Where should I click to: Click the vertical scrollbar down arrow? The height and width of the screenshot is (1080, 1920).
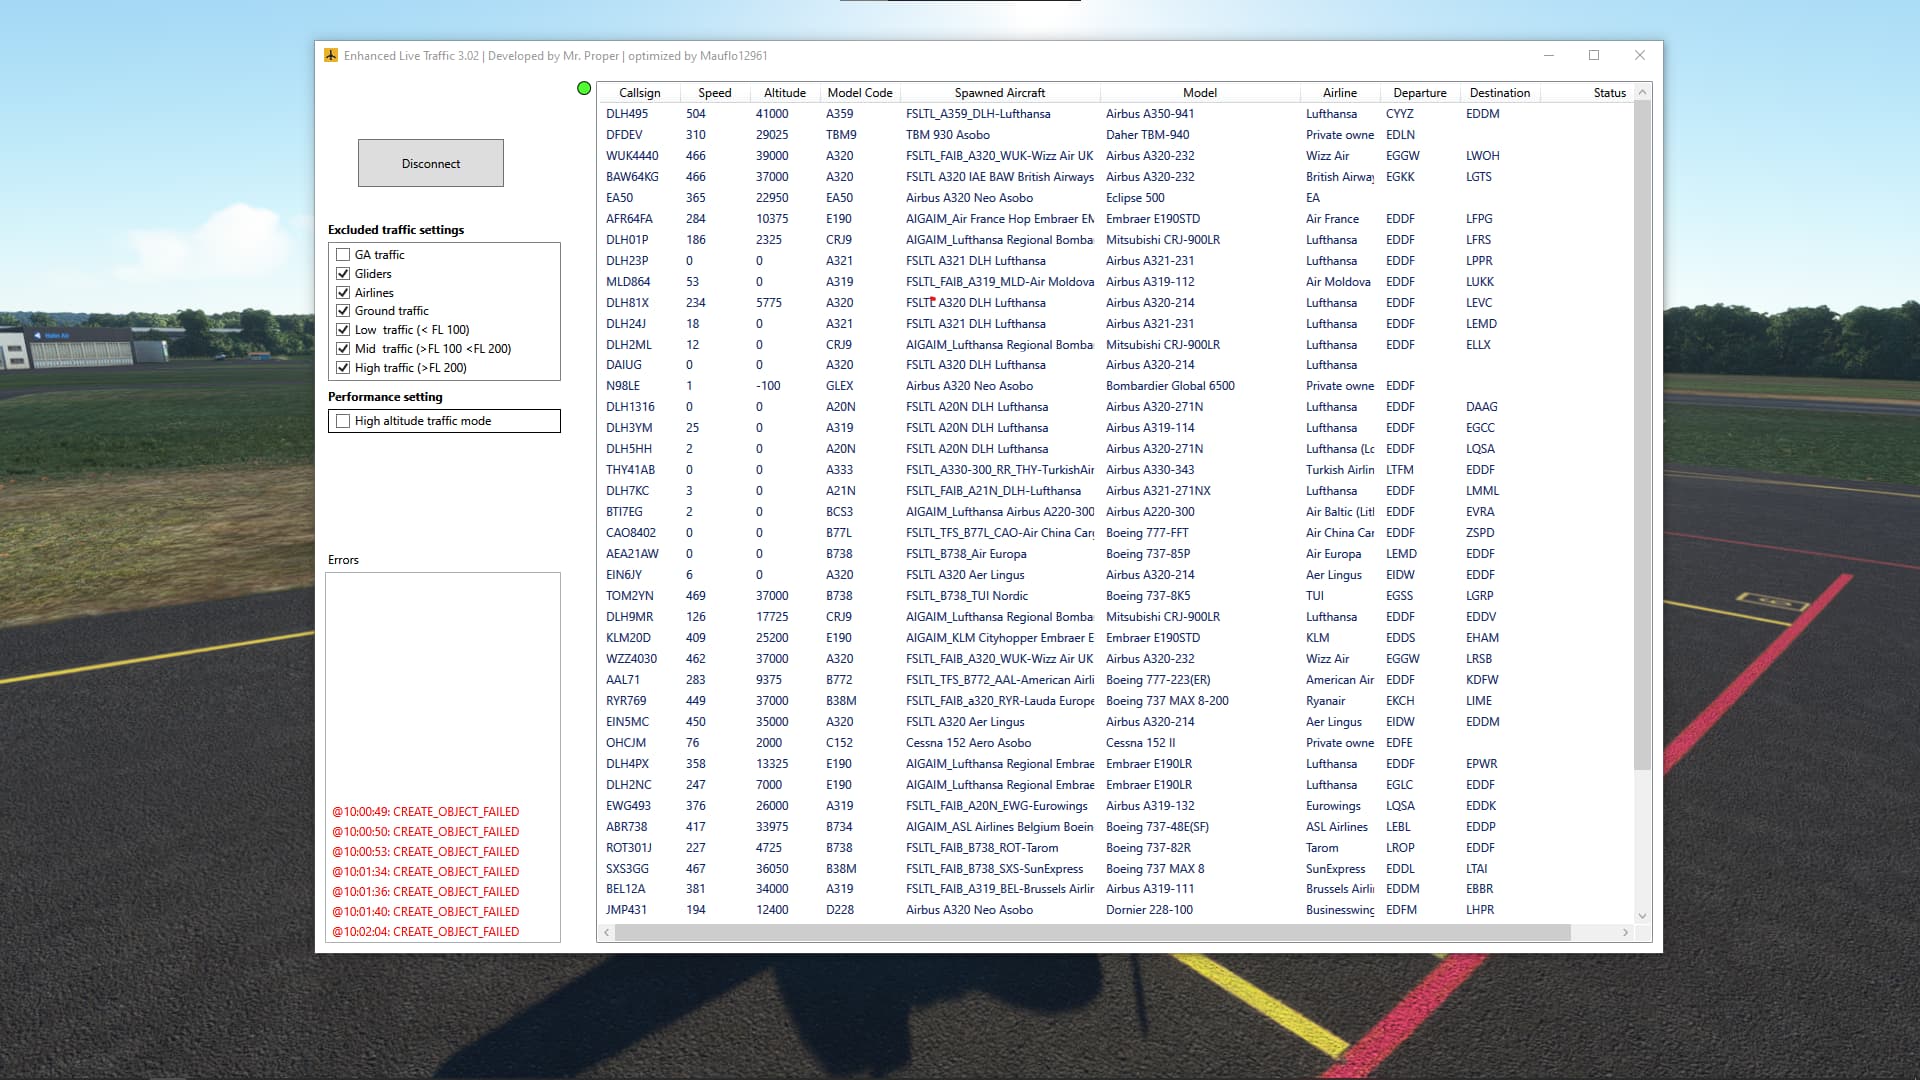click(x=1642, y=915)
